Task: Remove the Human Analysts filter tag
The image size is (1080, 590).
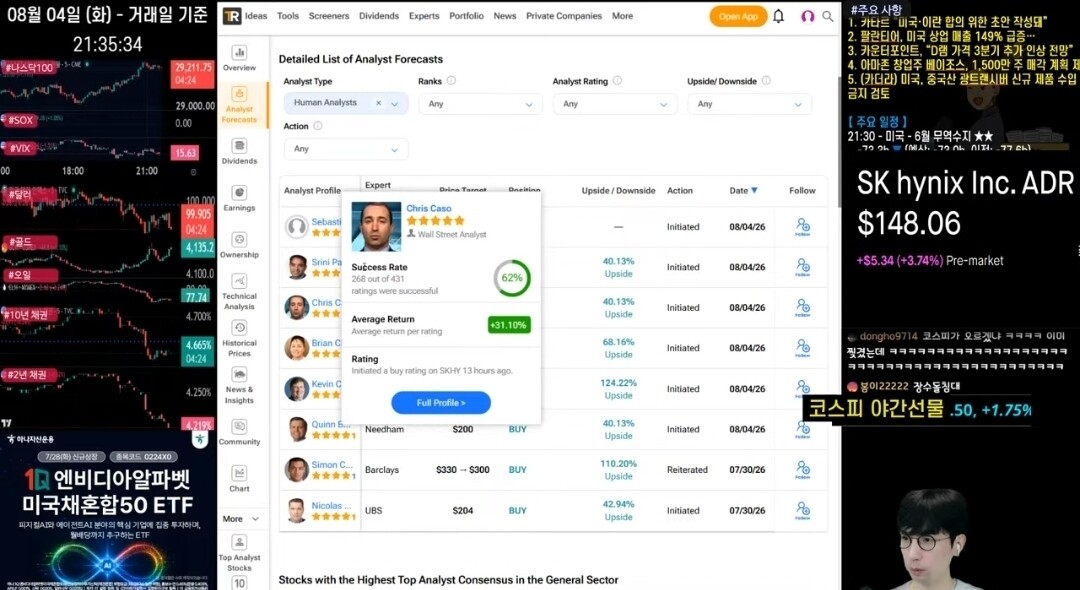Action: click(x=378, y=103)
